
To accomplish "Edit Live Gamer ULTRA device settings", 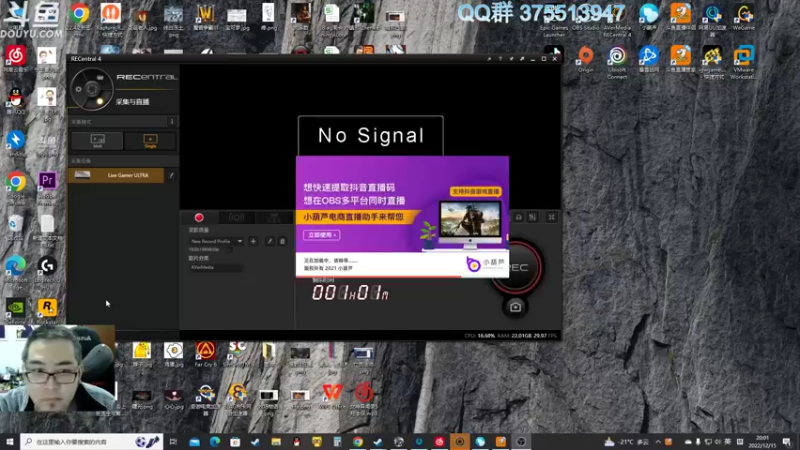I will 171,176.
